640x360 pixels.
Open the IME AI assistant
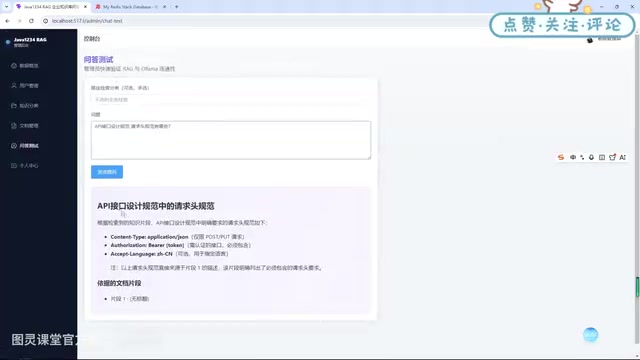pos(622,158)
